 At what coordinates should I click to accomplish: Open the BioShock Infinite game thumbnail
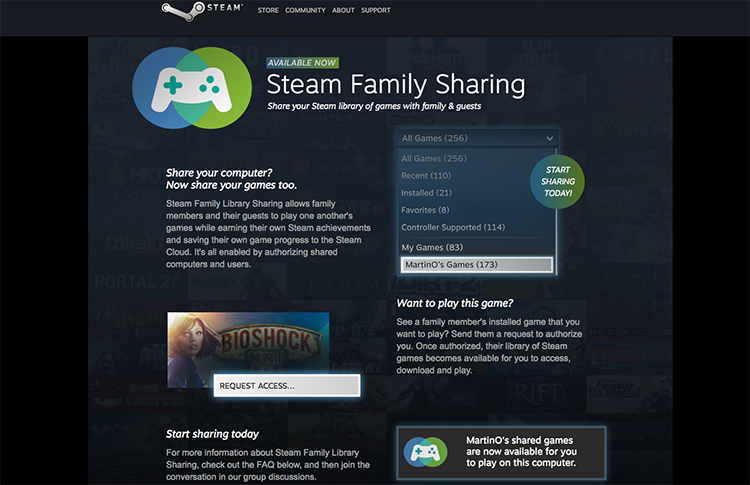tap(248, 349)
